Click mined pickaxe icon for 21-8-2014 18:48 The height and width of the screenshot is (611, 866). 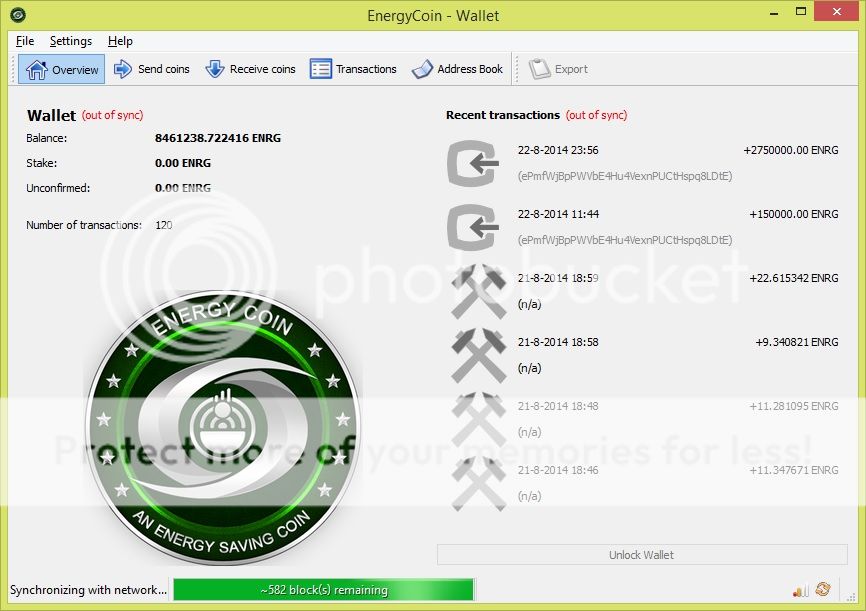tap(478, 419)
